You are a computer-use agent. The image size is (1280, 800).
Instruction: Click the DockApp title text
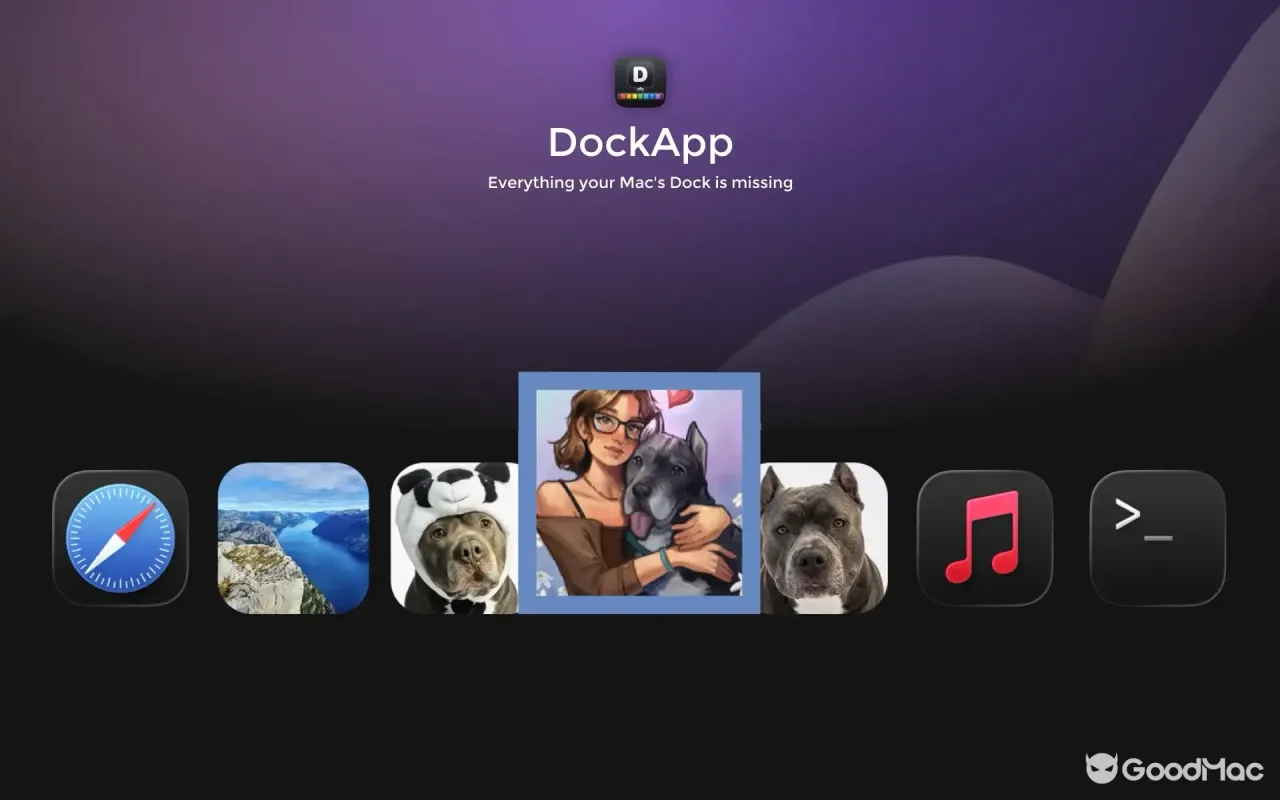pyautogui.click(x=640, y=143)
